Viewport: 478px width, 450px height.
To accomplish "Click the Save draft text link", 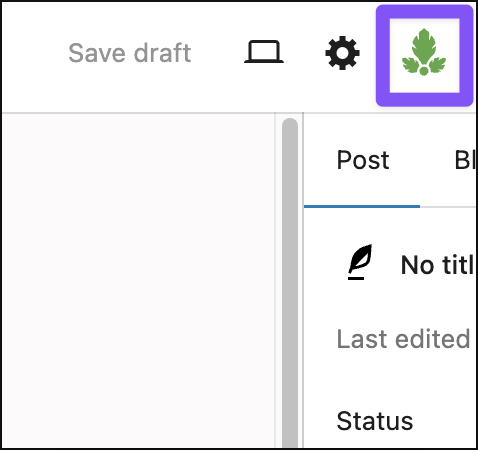I will coord(130,53).
